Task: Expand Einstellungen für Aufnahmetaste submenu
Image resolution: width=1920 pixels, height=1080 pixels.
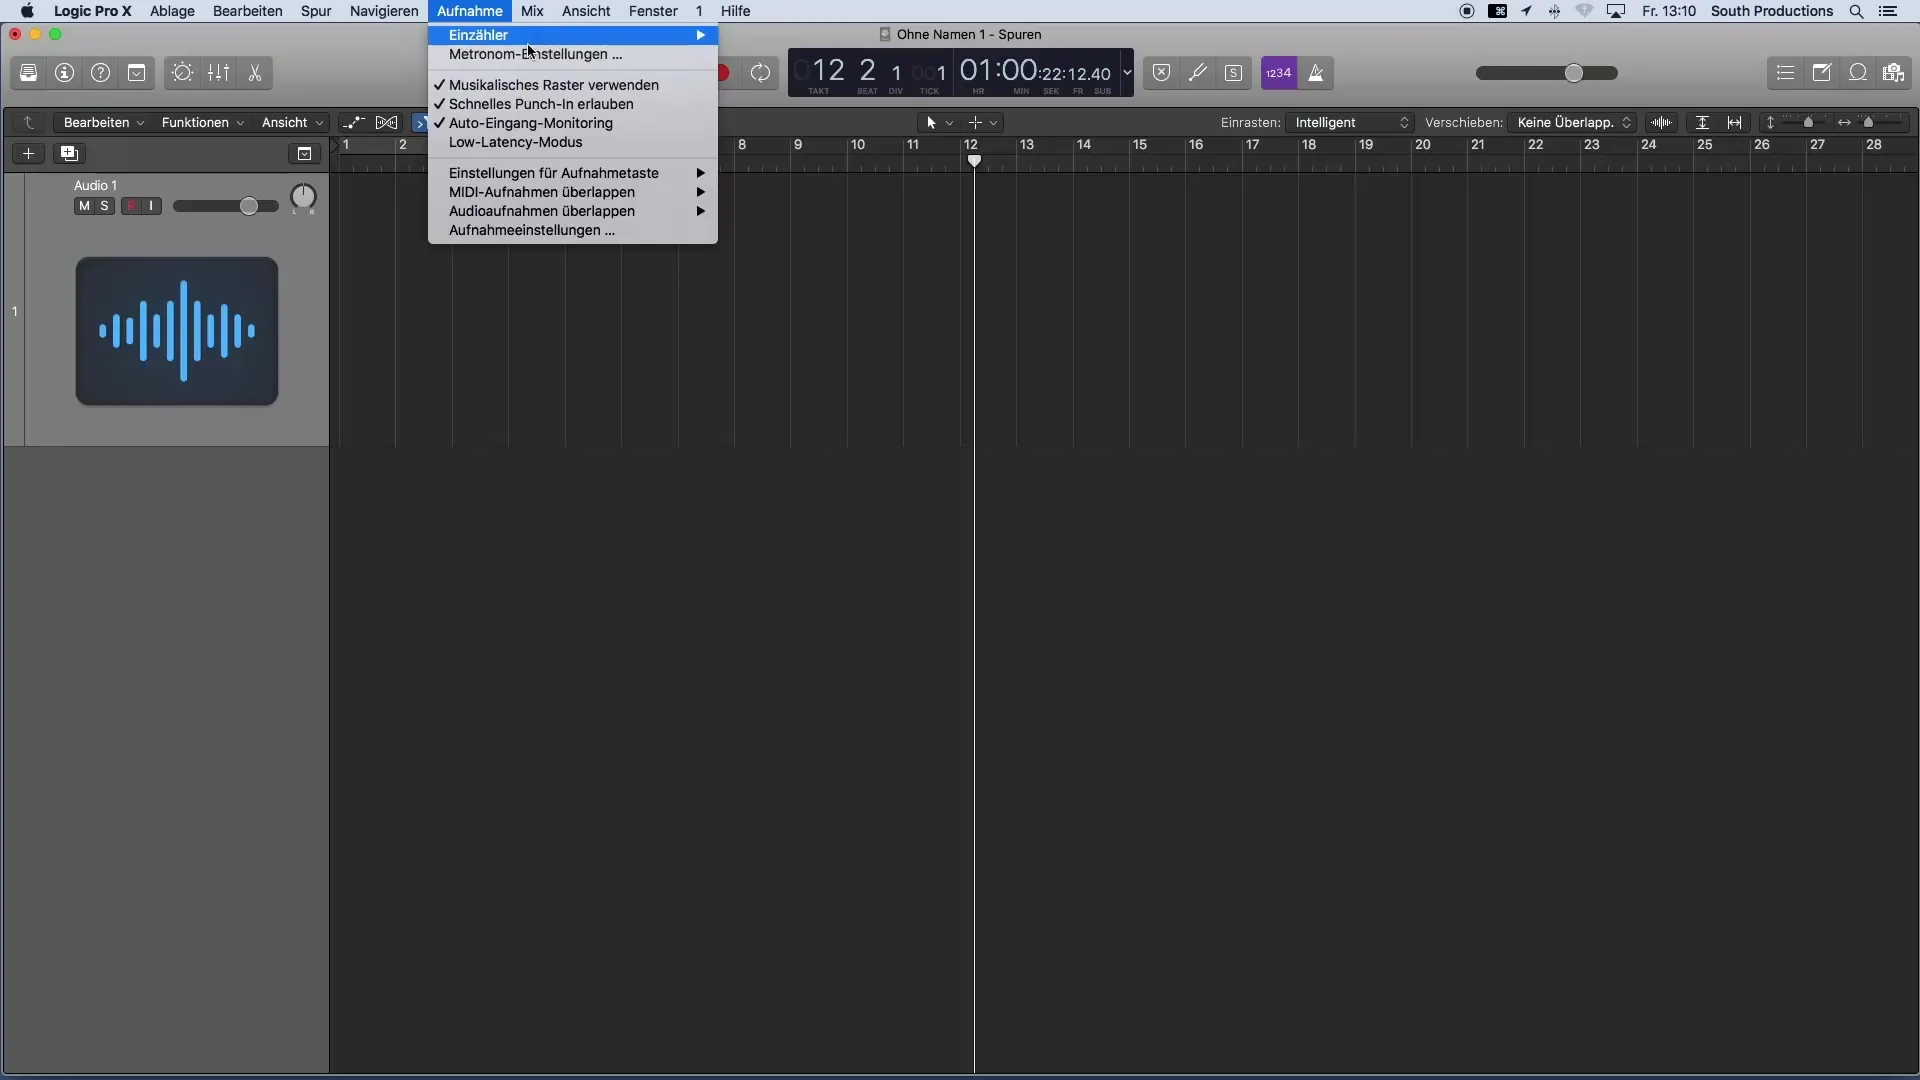Action: coord(573,173)
